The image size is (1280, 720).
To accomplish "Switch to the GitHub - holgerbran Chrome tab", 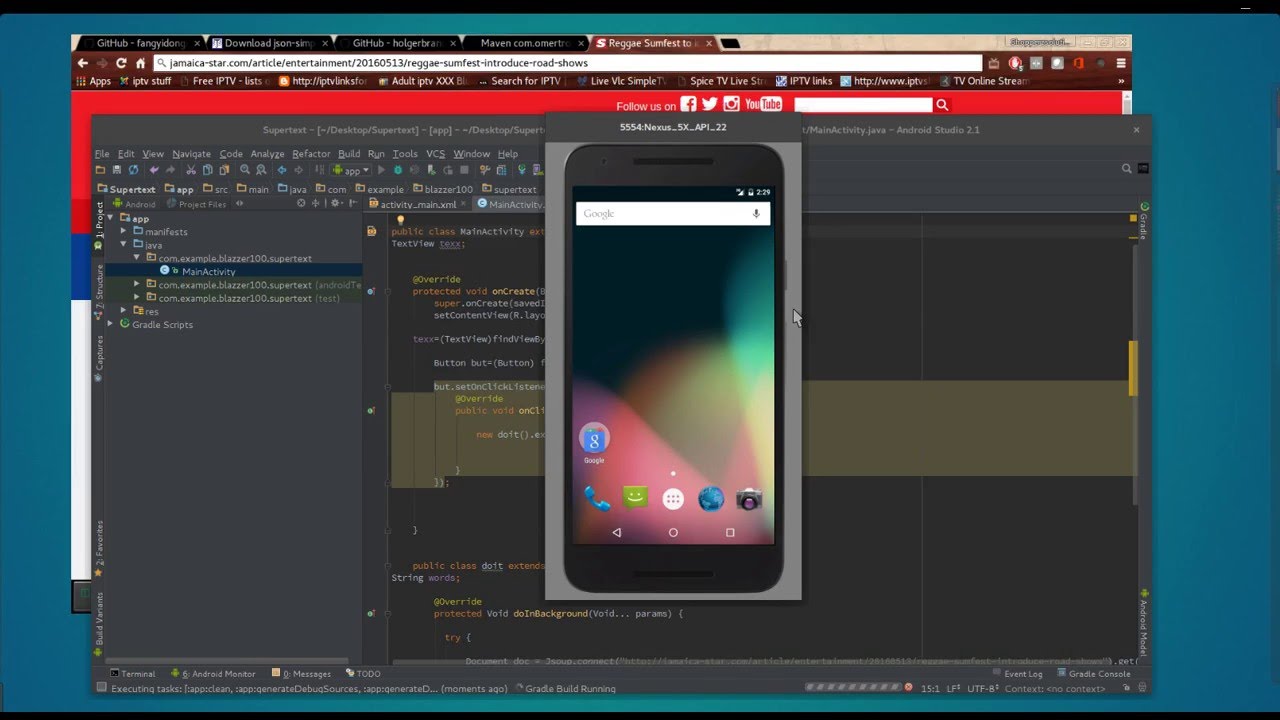I will [398, 43].
